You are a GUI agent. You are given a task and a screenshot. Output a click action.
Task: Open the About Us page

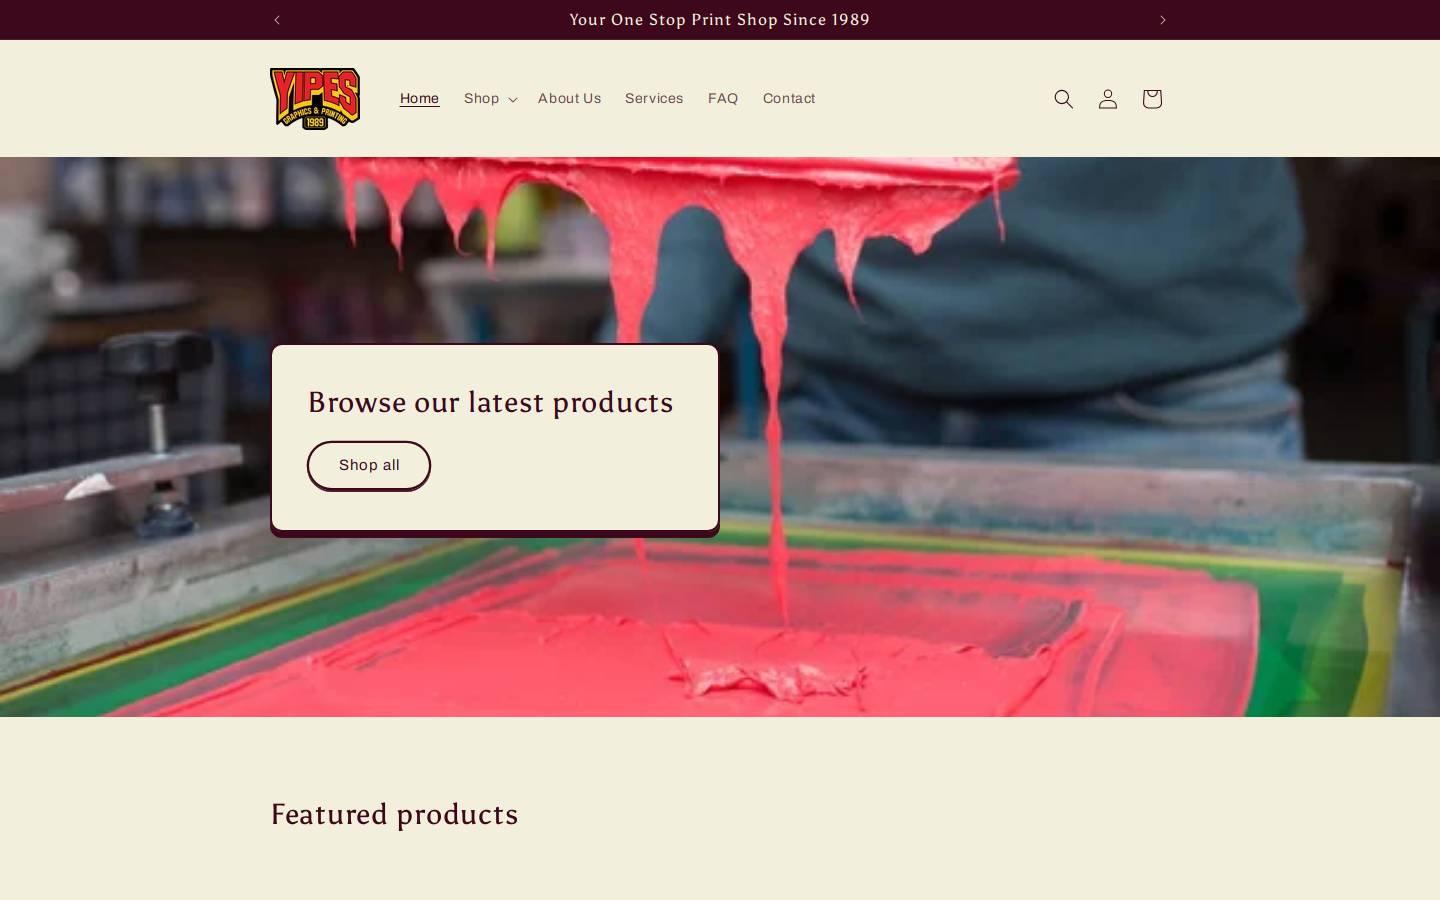569,98
